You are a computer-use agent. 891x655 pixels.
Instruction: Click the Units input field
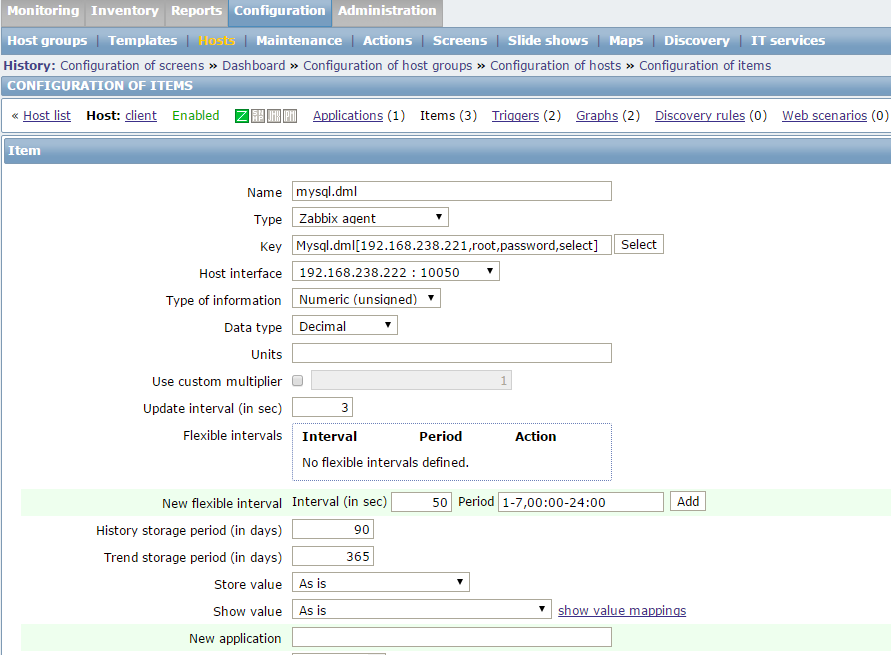click(451, 354)
